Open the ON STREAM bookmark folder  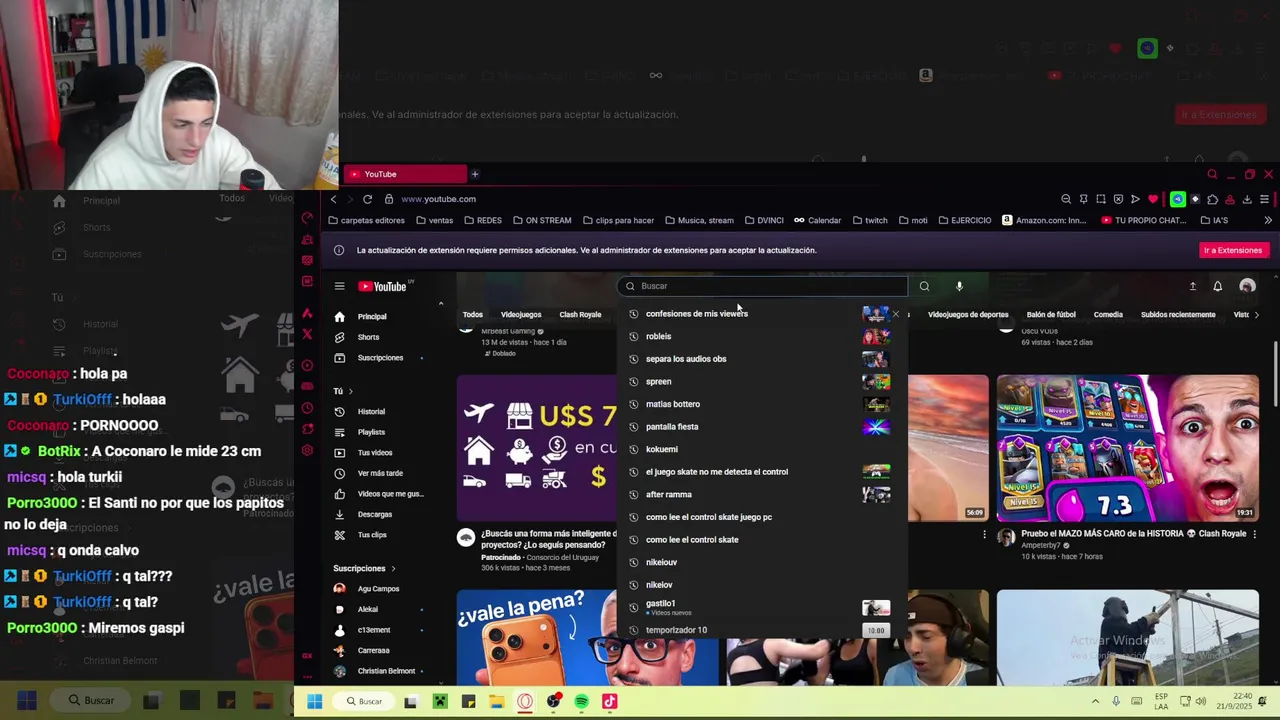[541, 220]
